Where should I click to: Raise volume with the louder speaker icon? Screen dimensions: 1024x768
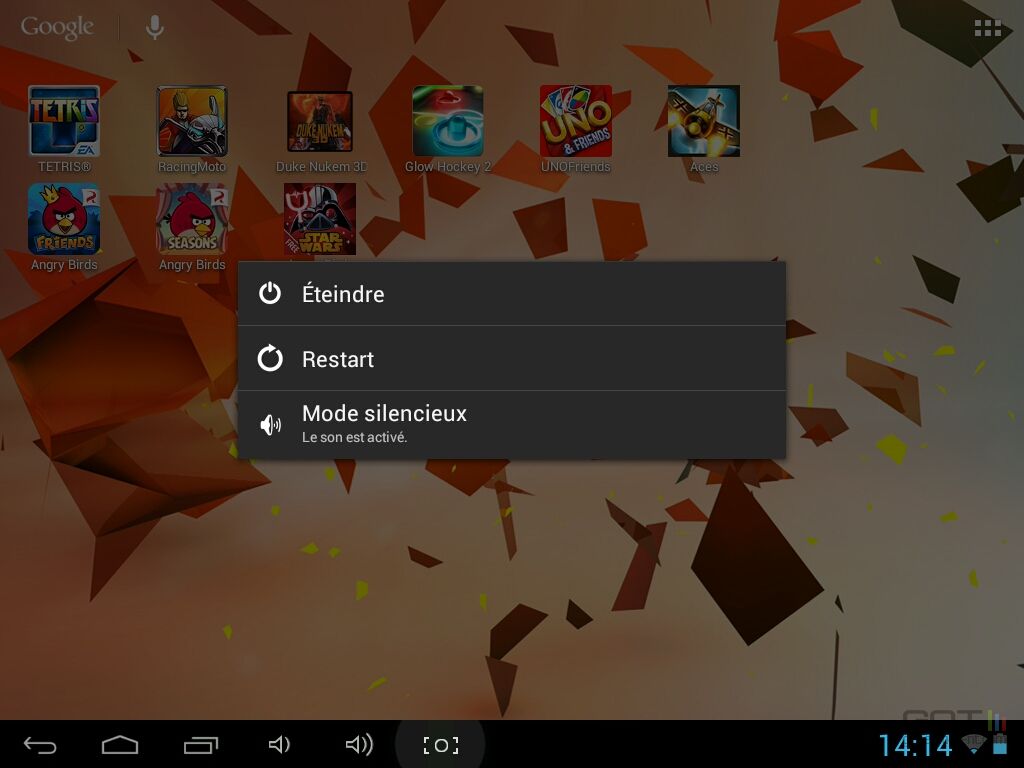click(359, 744)
